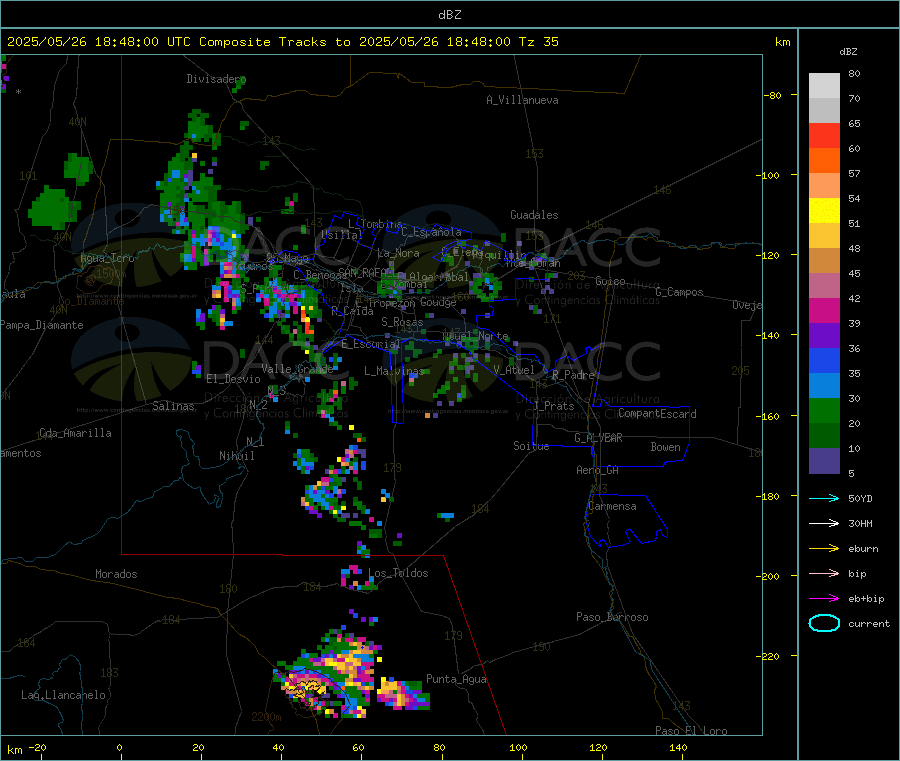
Task: Click the G_ALVEAR place label
Action: (x=598, y=438)
